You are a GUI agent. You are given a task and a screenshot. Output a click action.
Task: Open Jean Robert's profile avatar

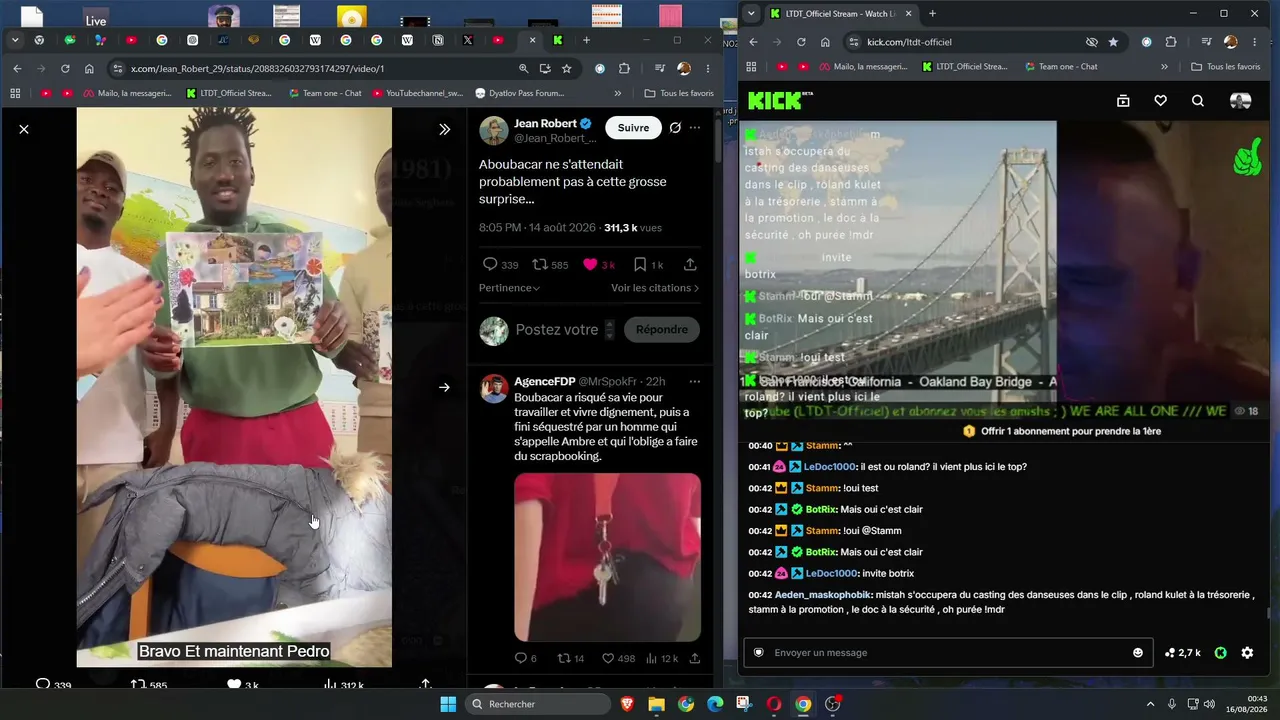[x=494, y=130]
